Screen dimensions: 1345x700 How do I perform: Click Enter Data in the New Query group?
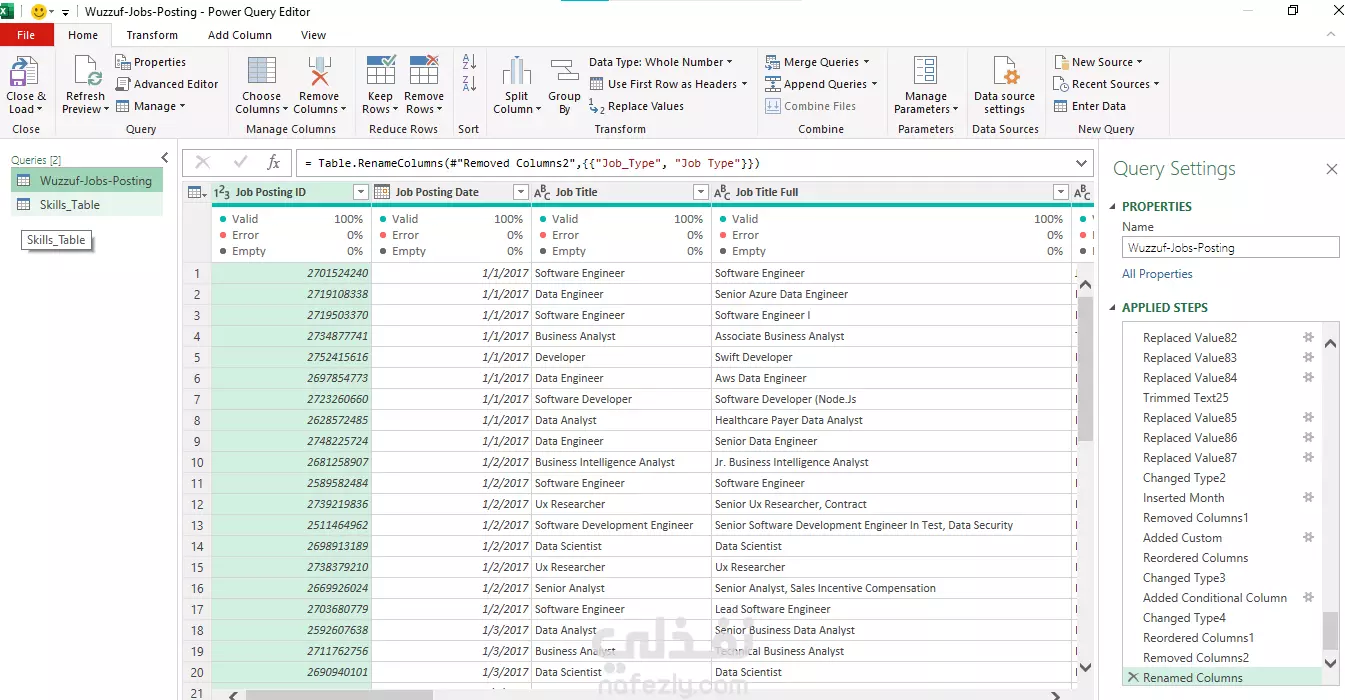point(1090,106)
